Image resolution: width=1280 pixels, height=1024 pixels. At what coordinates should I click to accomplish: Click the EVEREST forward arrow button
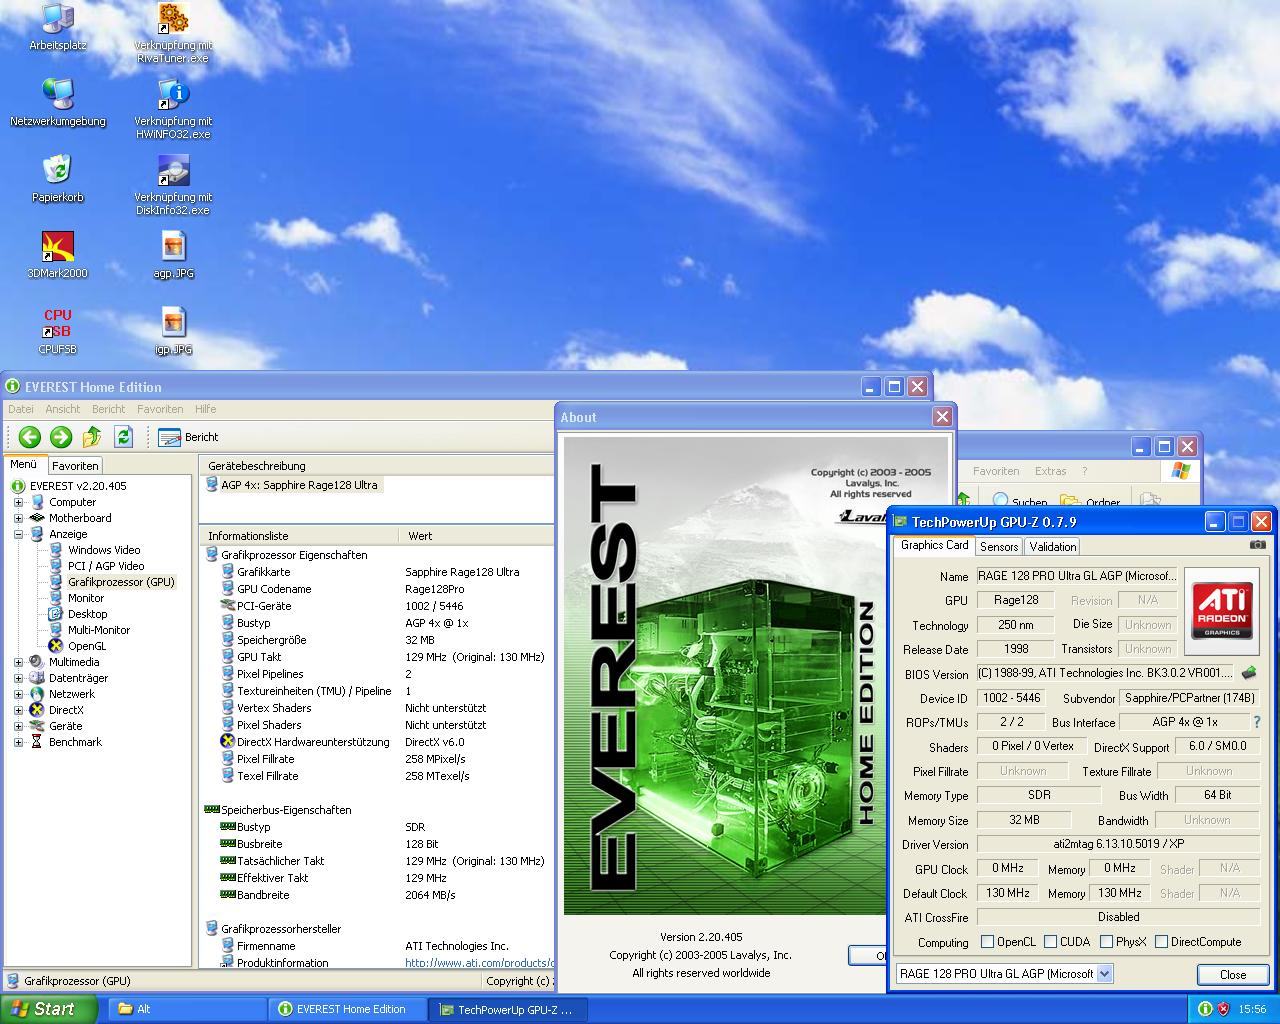[x=61, y=437]
